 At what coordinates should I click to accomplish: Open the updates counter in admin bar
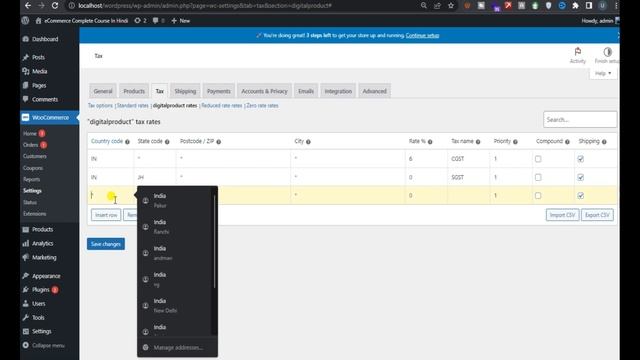(x=140, y=20)
